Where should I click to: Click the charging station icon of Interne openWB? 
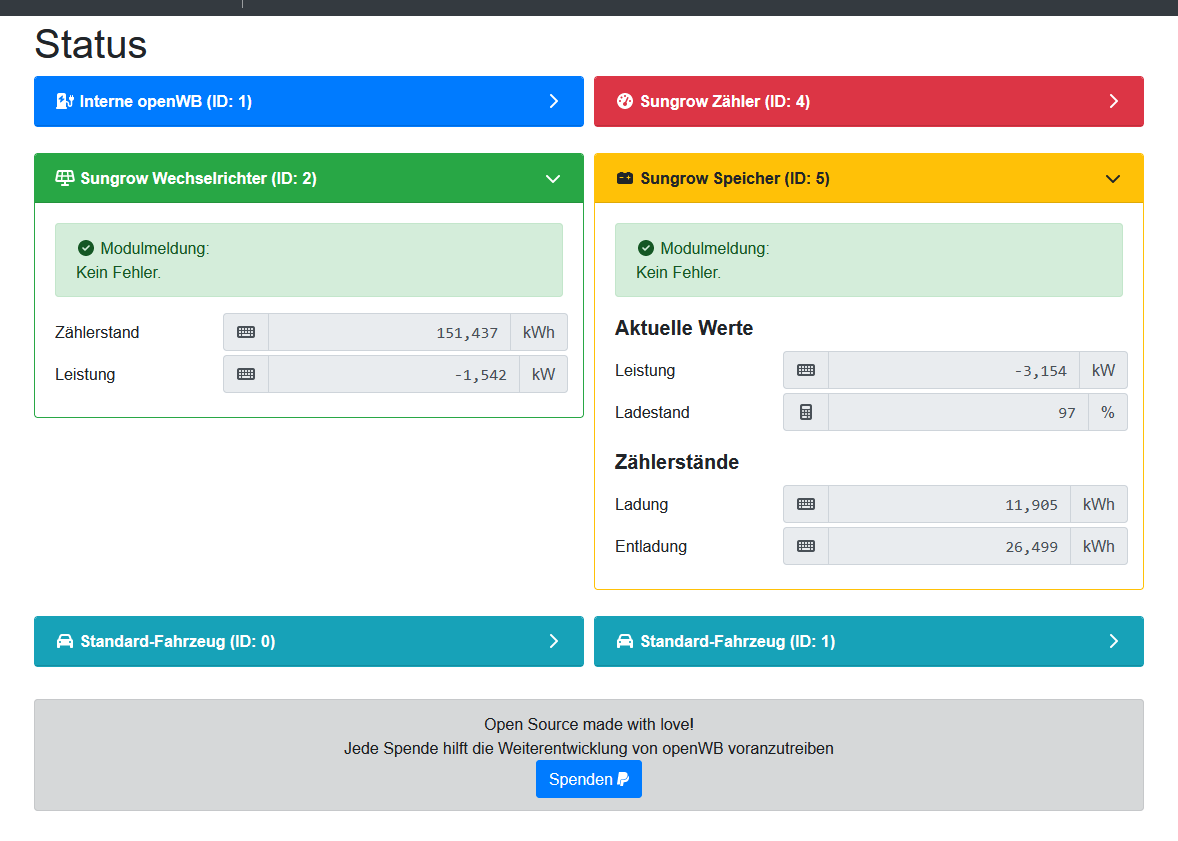(65, 101)
